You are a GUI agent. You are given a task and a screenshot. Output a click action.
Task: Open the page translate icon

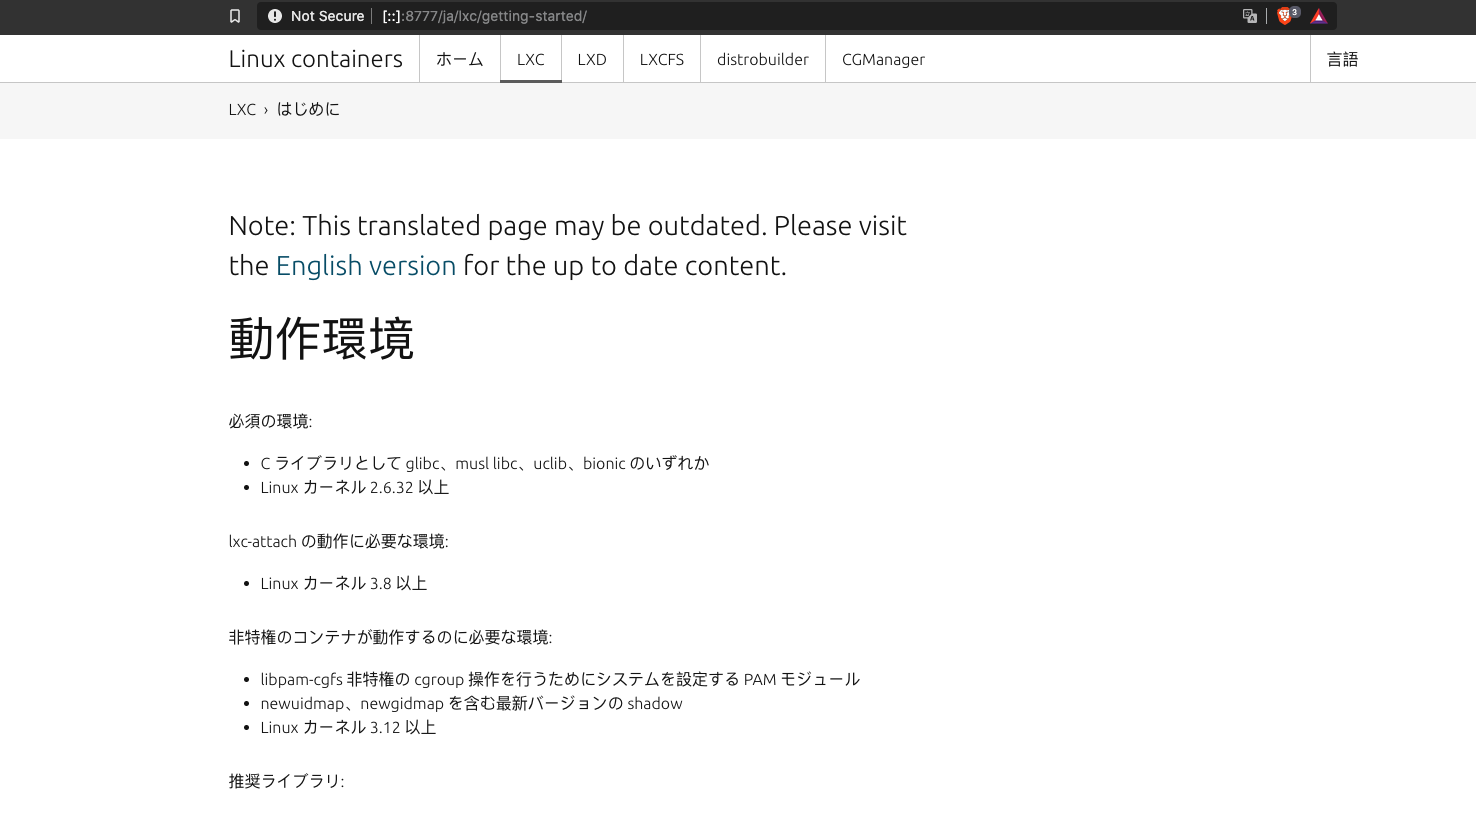pyautogui.click(x=1250, y=16)
